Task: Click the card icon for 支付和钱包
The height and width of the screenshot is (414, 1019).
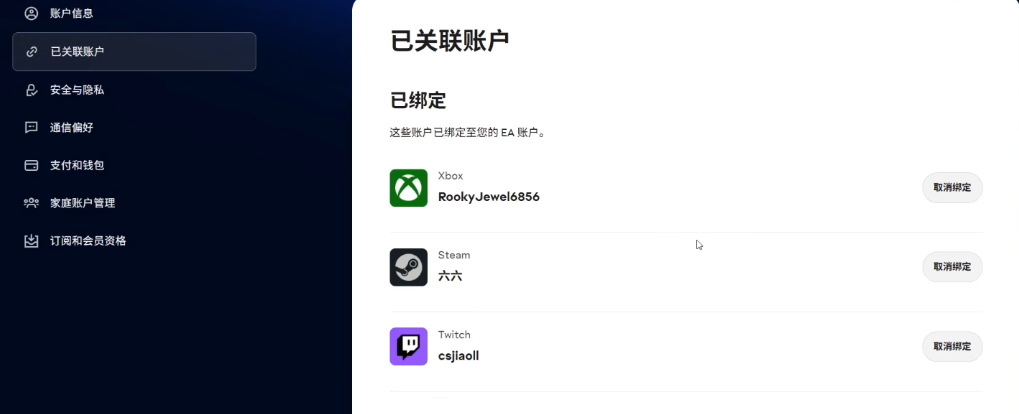Action: 31,165
